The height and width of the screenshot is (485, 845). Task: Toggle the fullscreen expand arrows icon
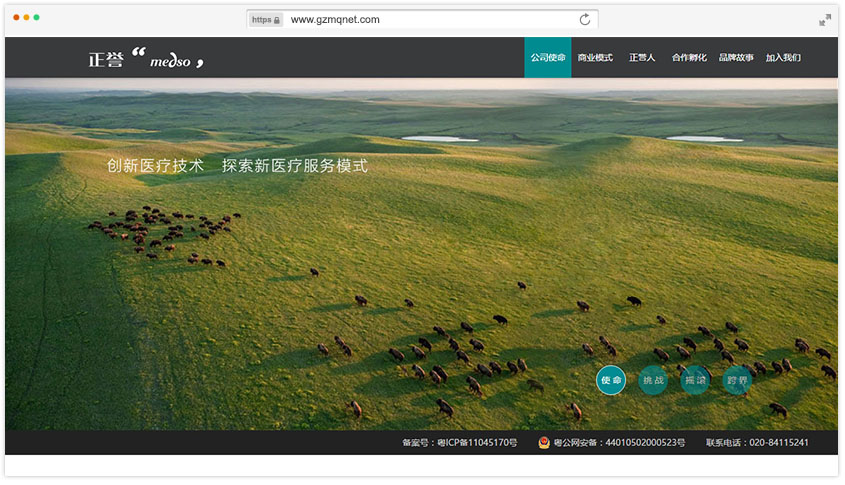[825, 20]
